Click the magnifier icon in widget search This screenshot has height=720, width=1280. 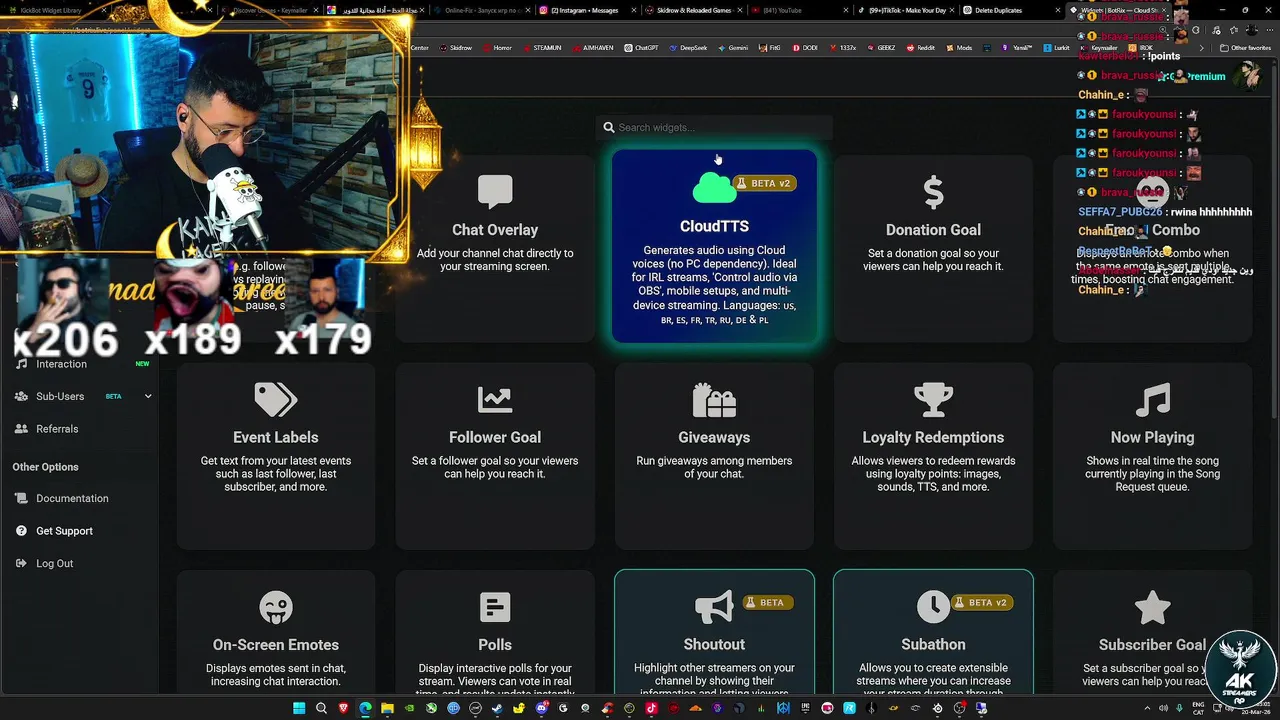tap(609, 127)
